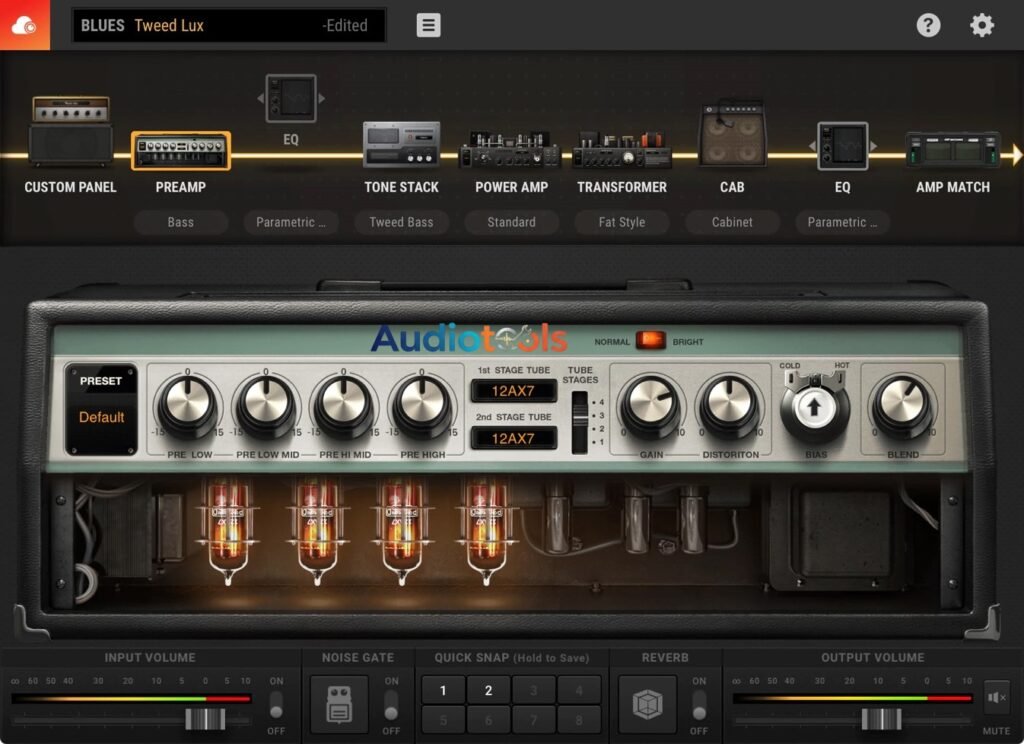Screen dimensions: 1024x744
Task: Open the help question mark icon
Action: coord(928,25)
